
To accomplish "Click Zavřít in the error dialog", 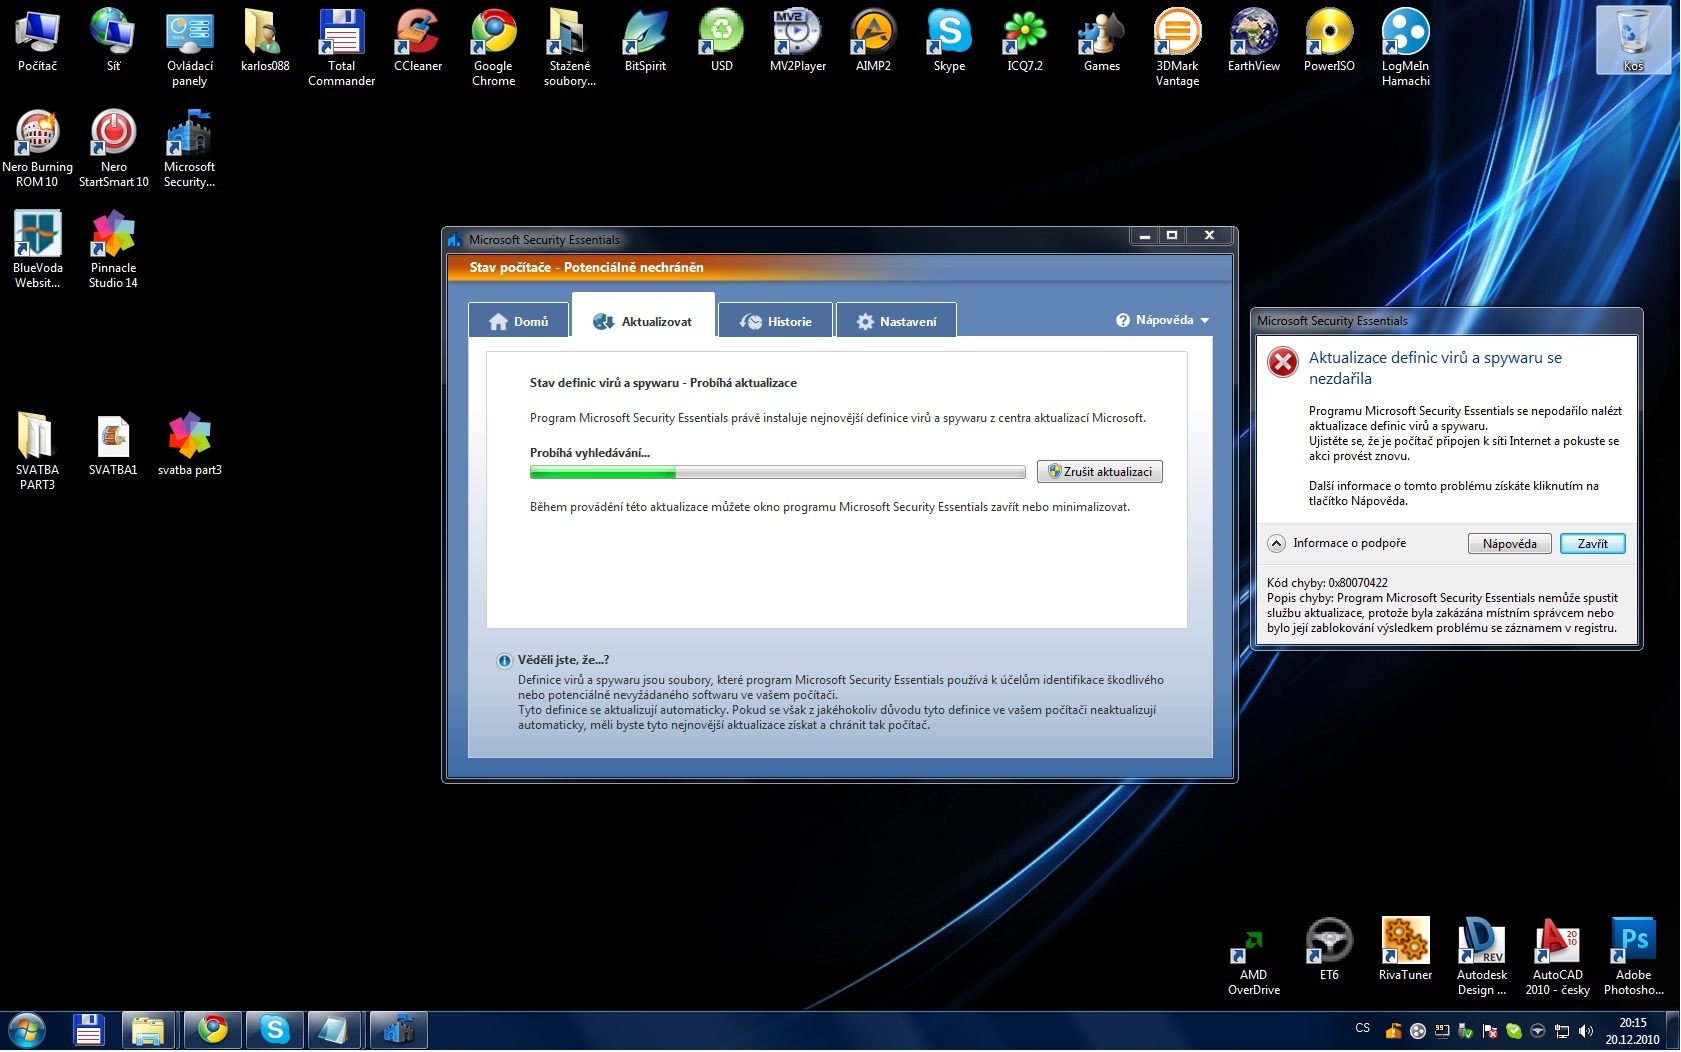I will (x=1592, y=543).
